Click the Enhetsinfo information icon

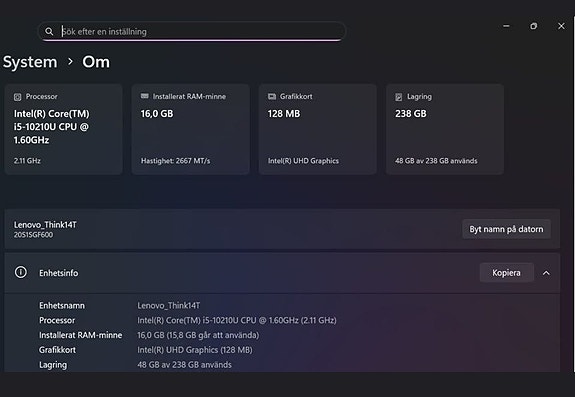[x=21, y=272]
